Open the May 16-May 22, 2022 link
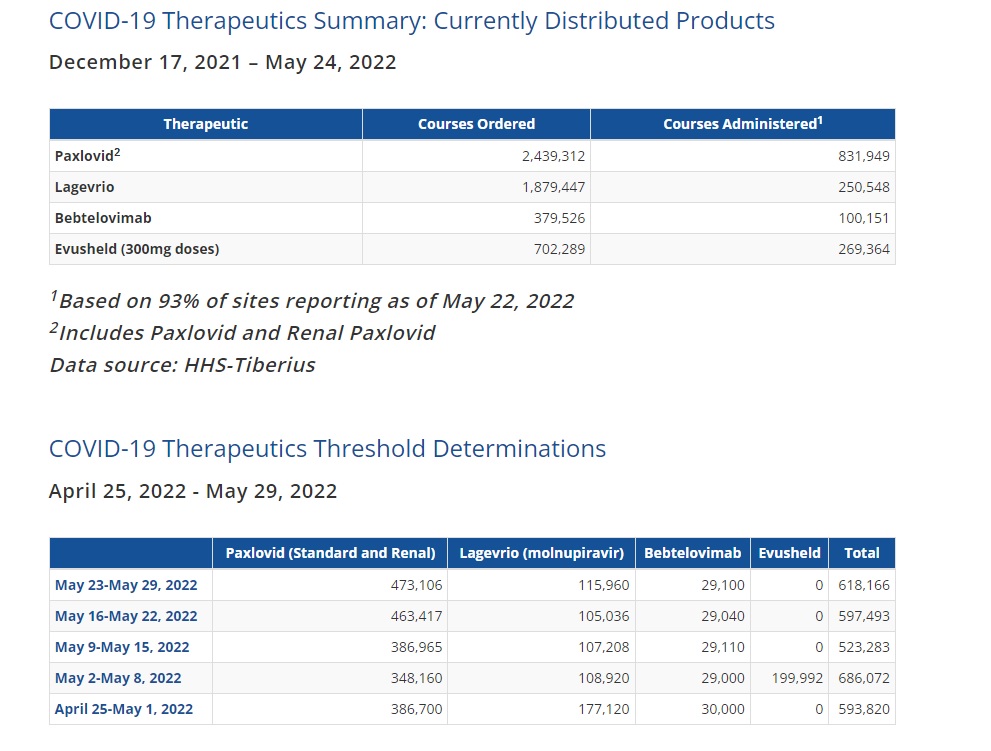 point(126,616)
